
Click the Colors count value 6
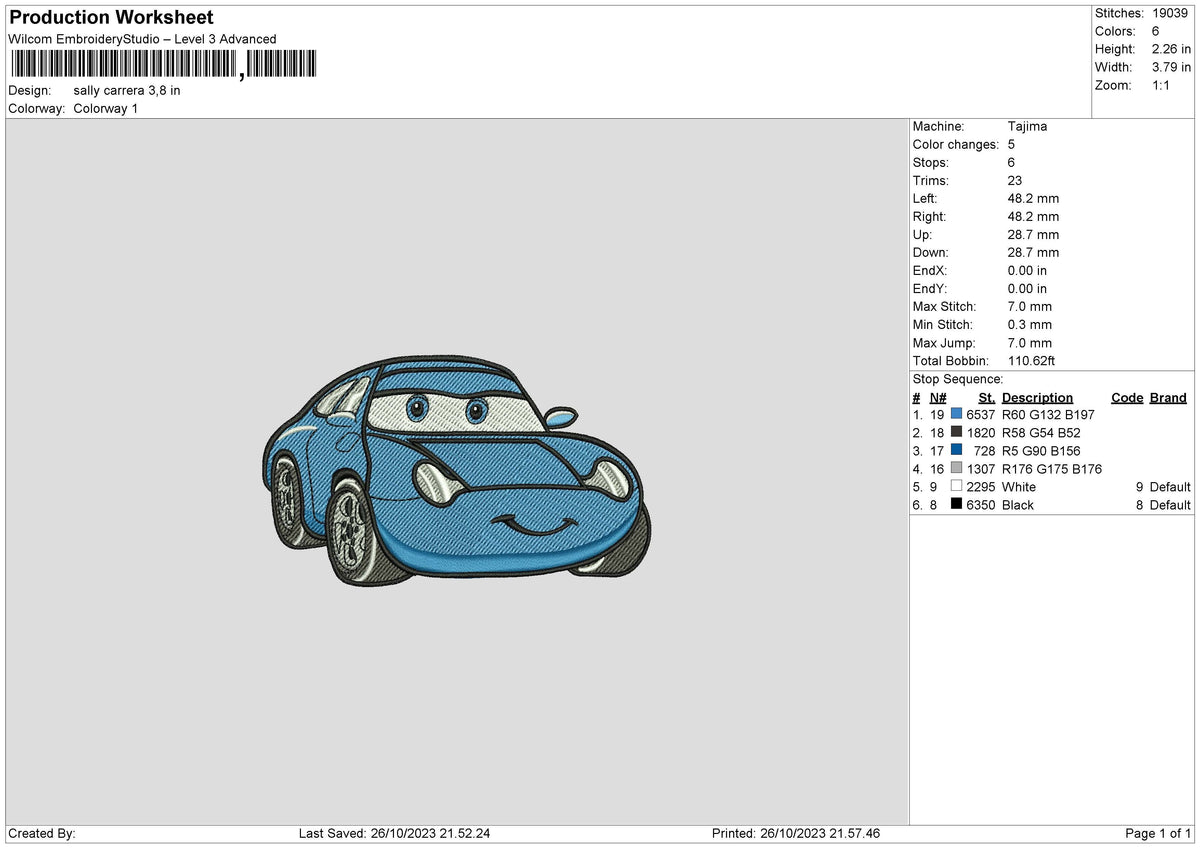[x=1155, y=31]
